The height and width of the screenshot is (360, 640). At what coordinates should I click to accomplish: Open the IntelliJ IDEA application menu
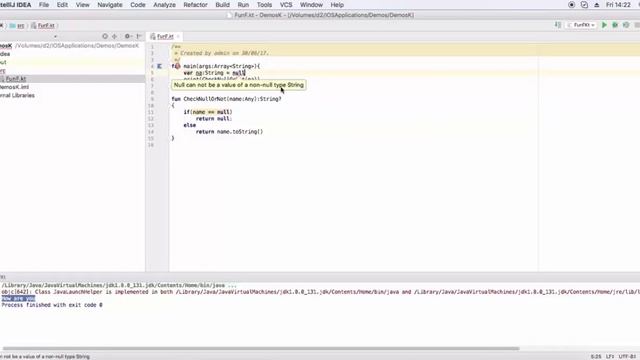(x=16, y=5)
